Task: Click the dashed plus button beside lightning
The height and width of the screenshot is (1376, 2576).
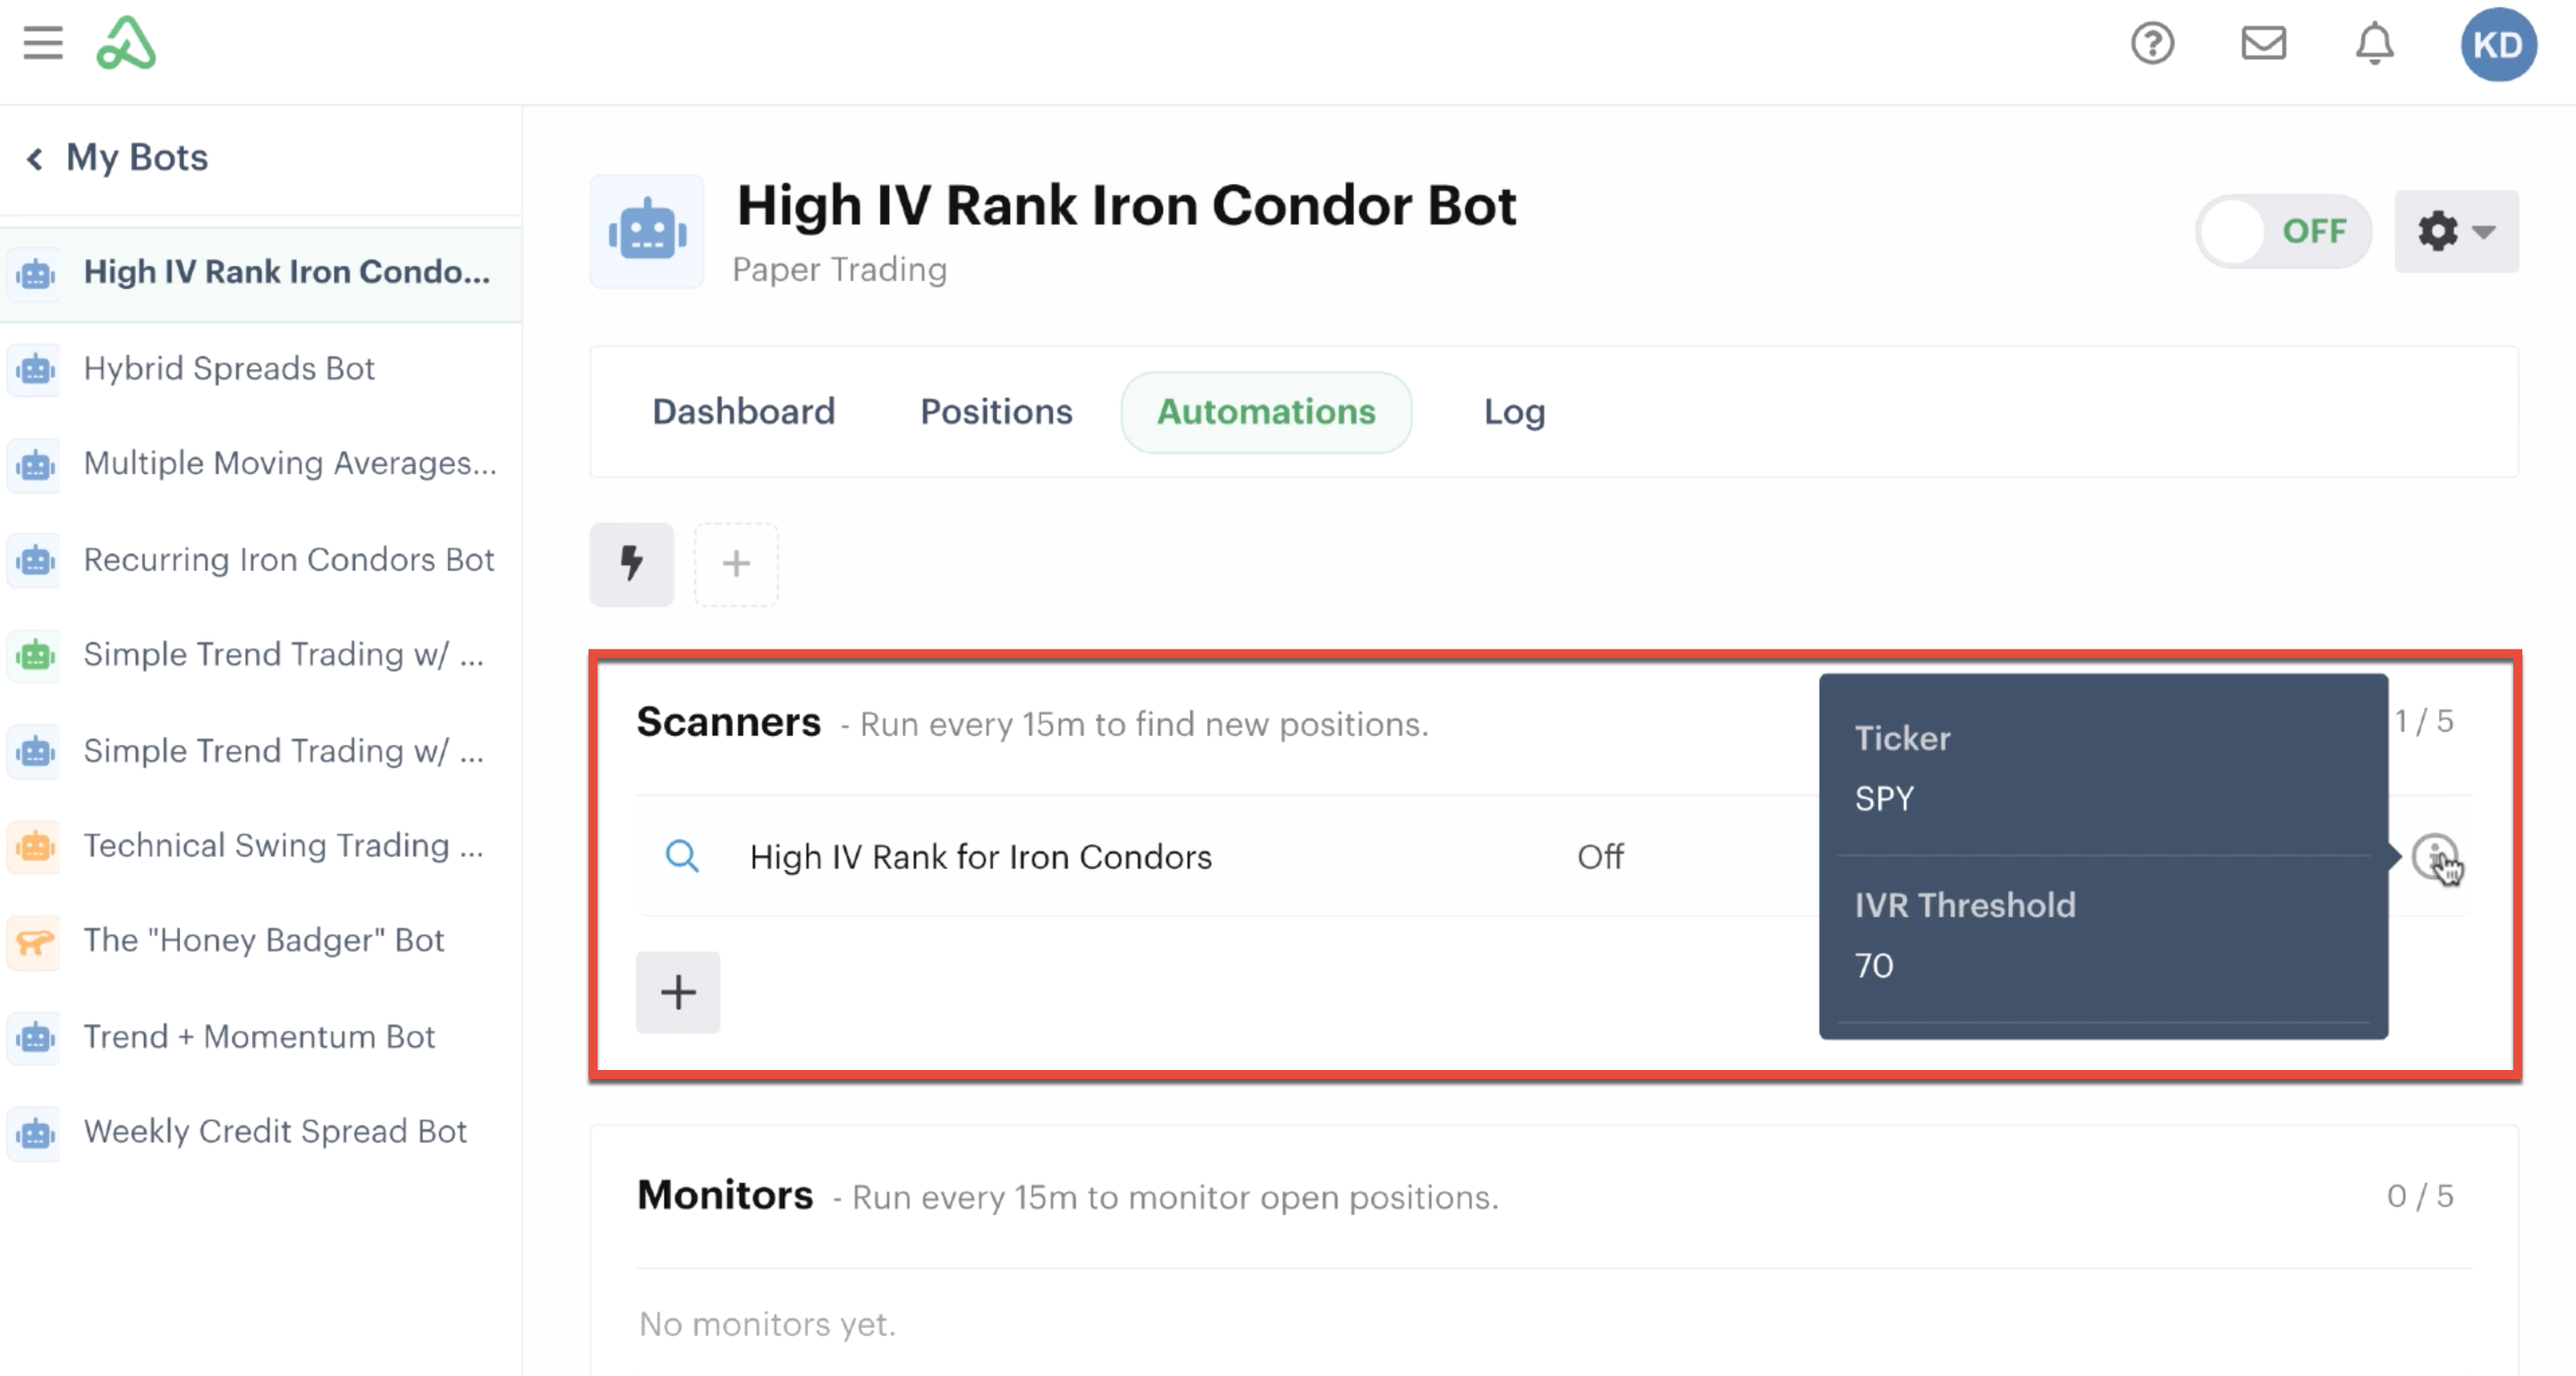Action: pos(736,564)
